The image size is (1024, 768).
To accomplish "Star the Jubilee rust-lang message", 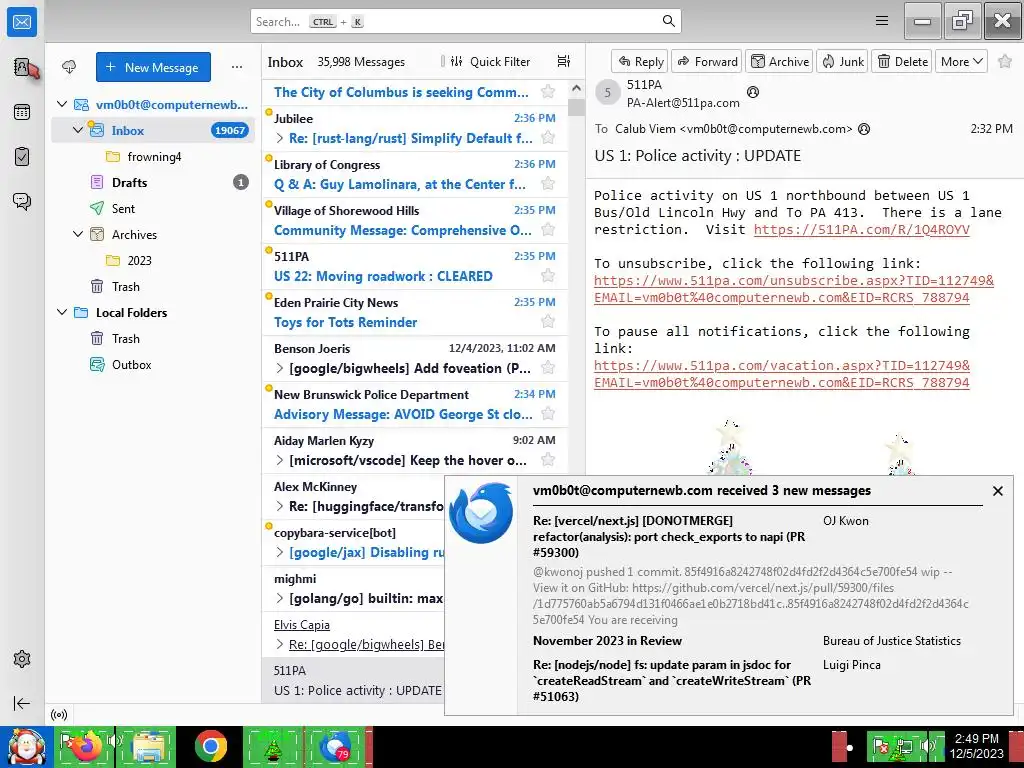I will click(548, 138).
